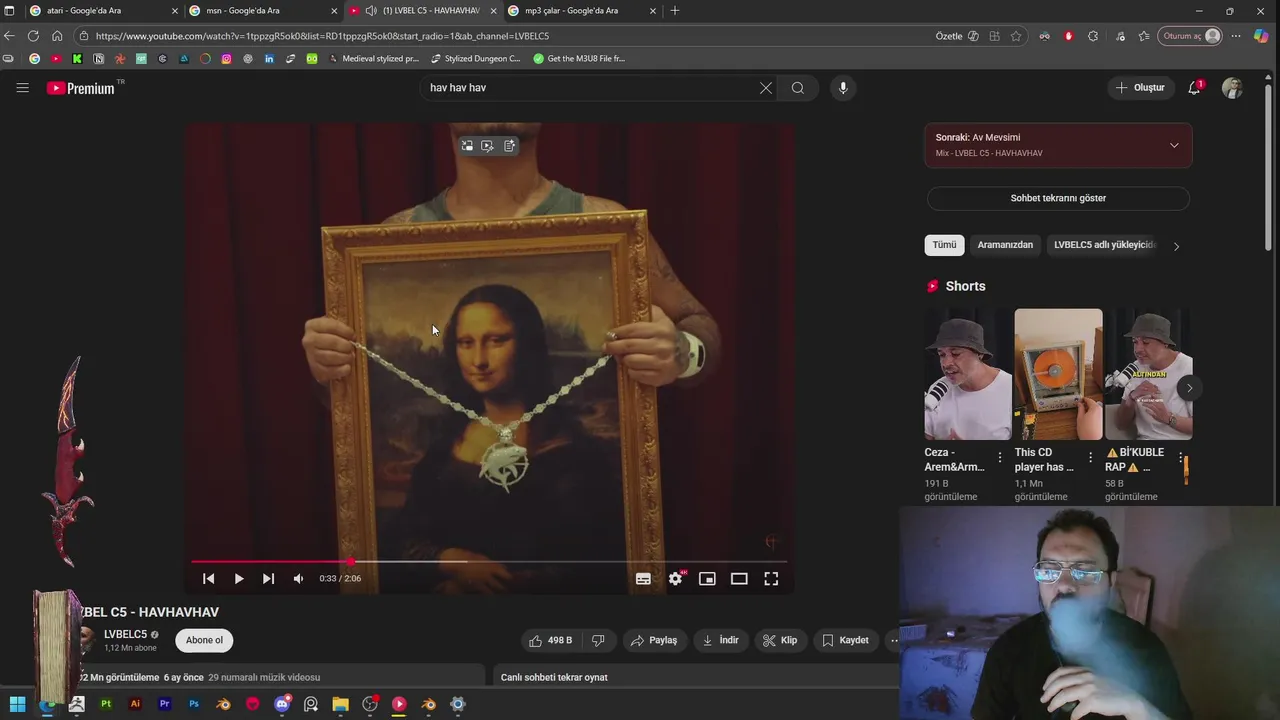Open LVBELC5 channel name link
The image size is (1280, 720).
click(125, 634)
